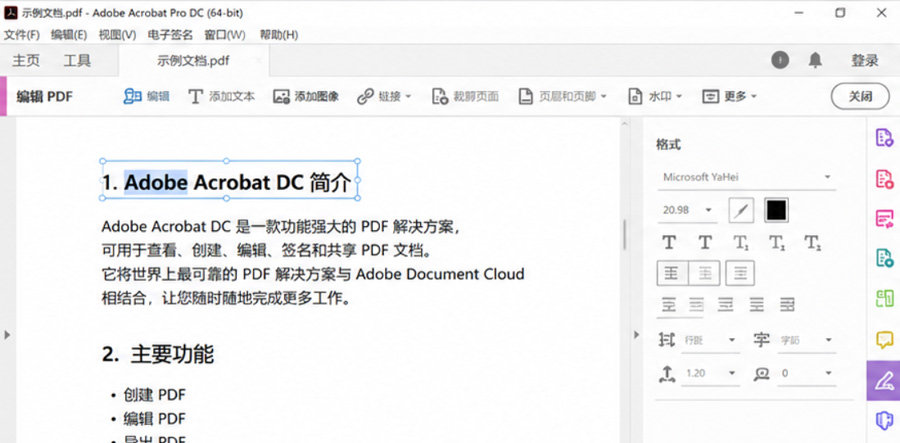Image resolution: width=900 pixels, height=443 pixels.
Task: Click the heading "2. 主要功能"
Action: pos(158,355)
